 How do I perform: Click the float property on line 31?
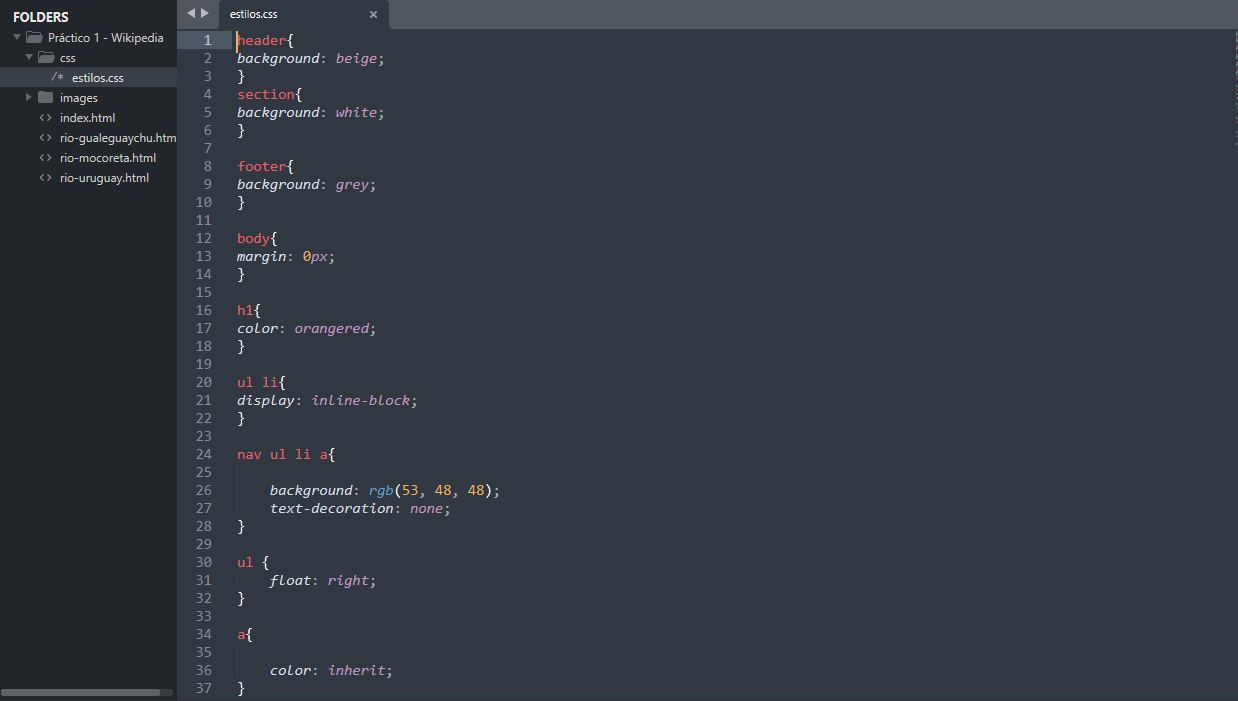(x=291, y=580)
